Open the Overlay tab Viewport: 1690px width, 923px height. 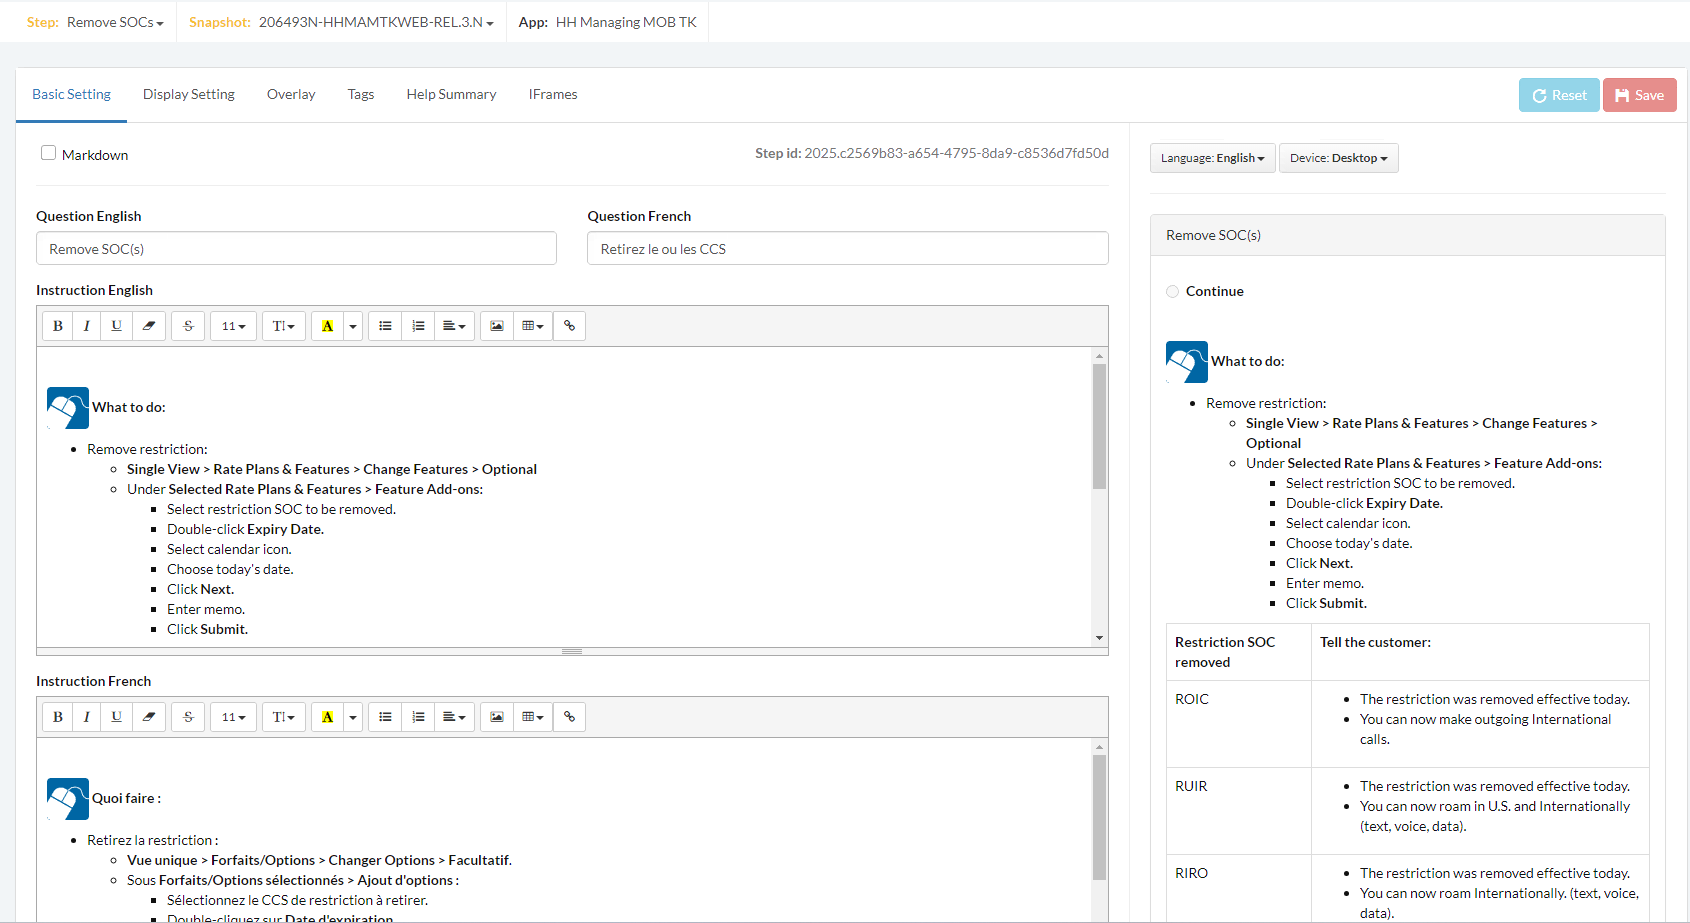pos(291,94)
